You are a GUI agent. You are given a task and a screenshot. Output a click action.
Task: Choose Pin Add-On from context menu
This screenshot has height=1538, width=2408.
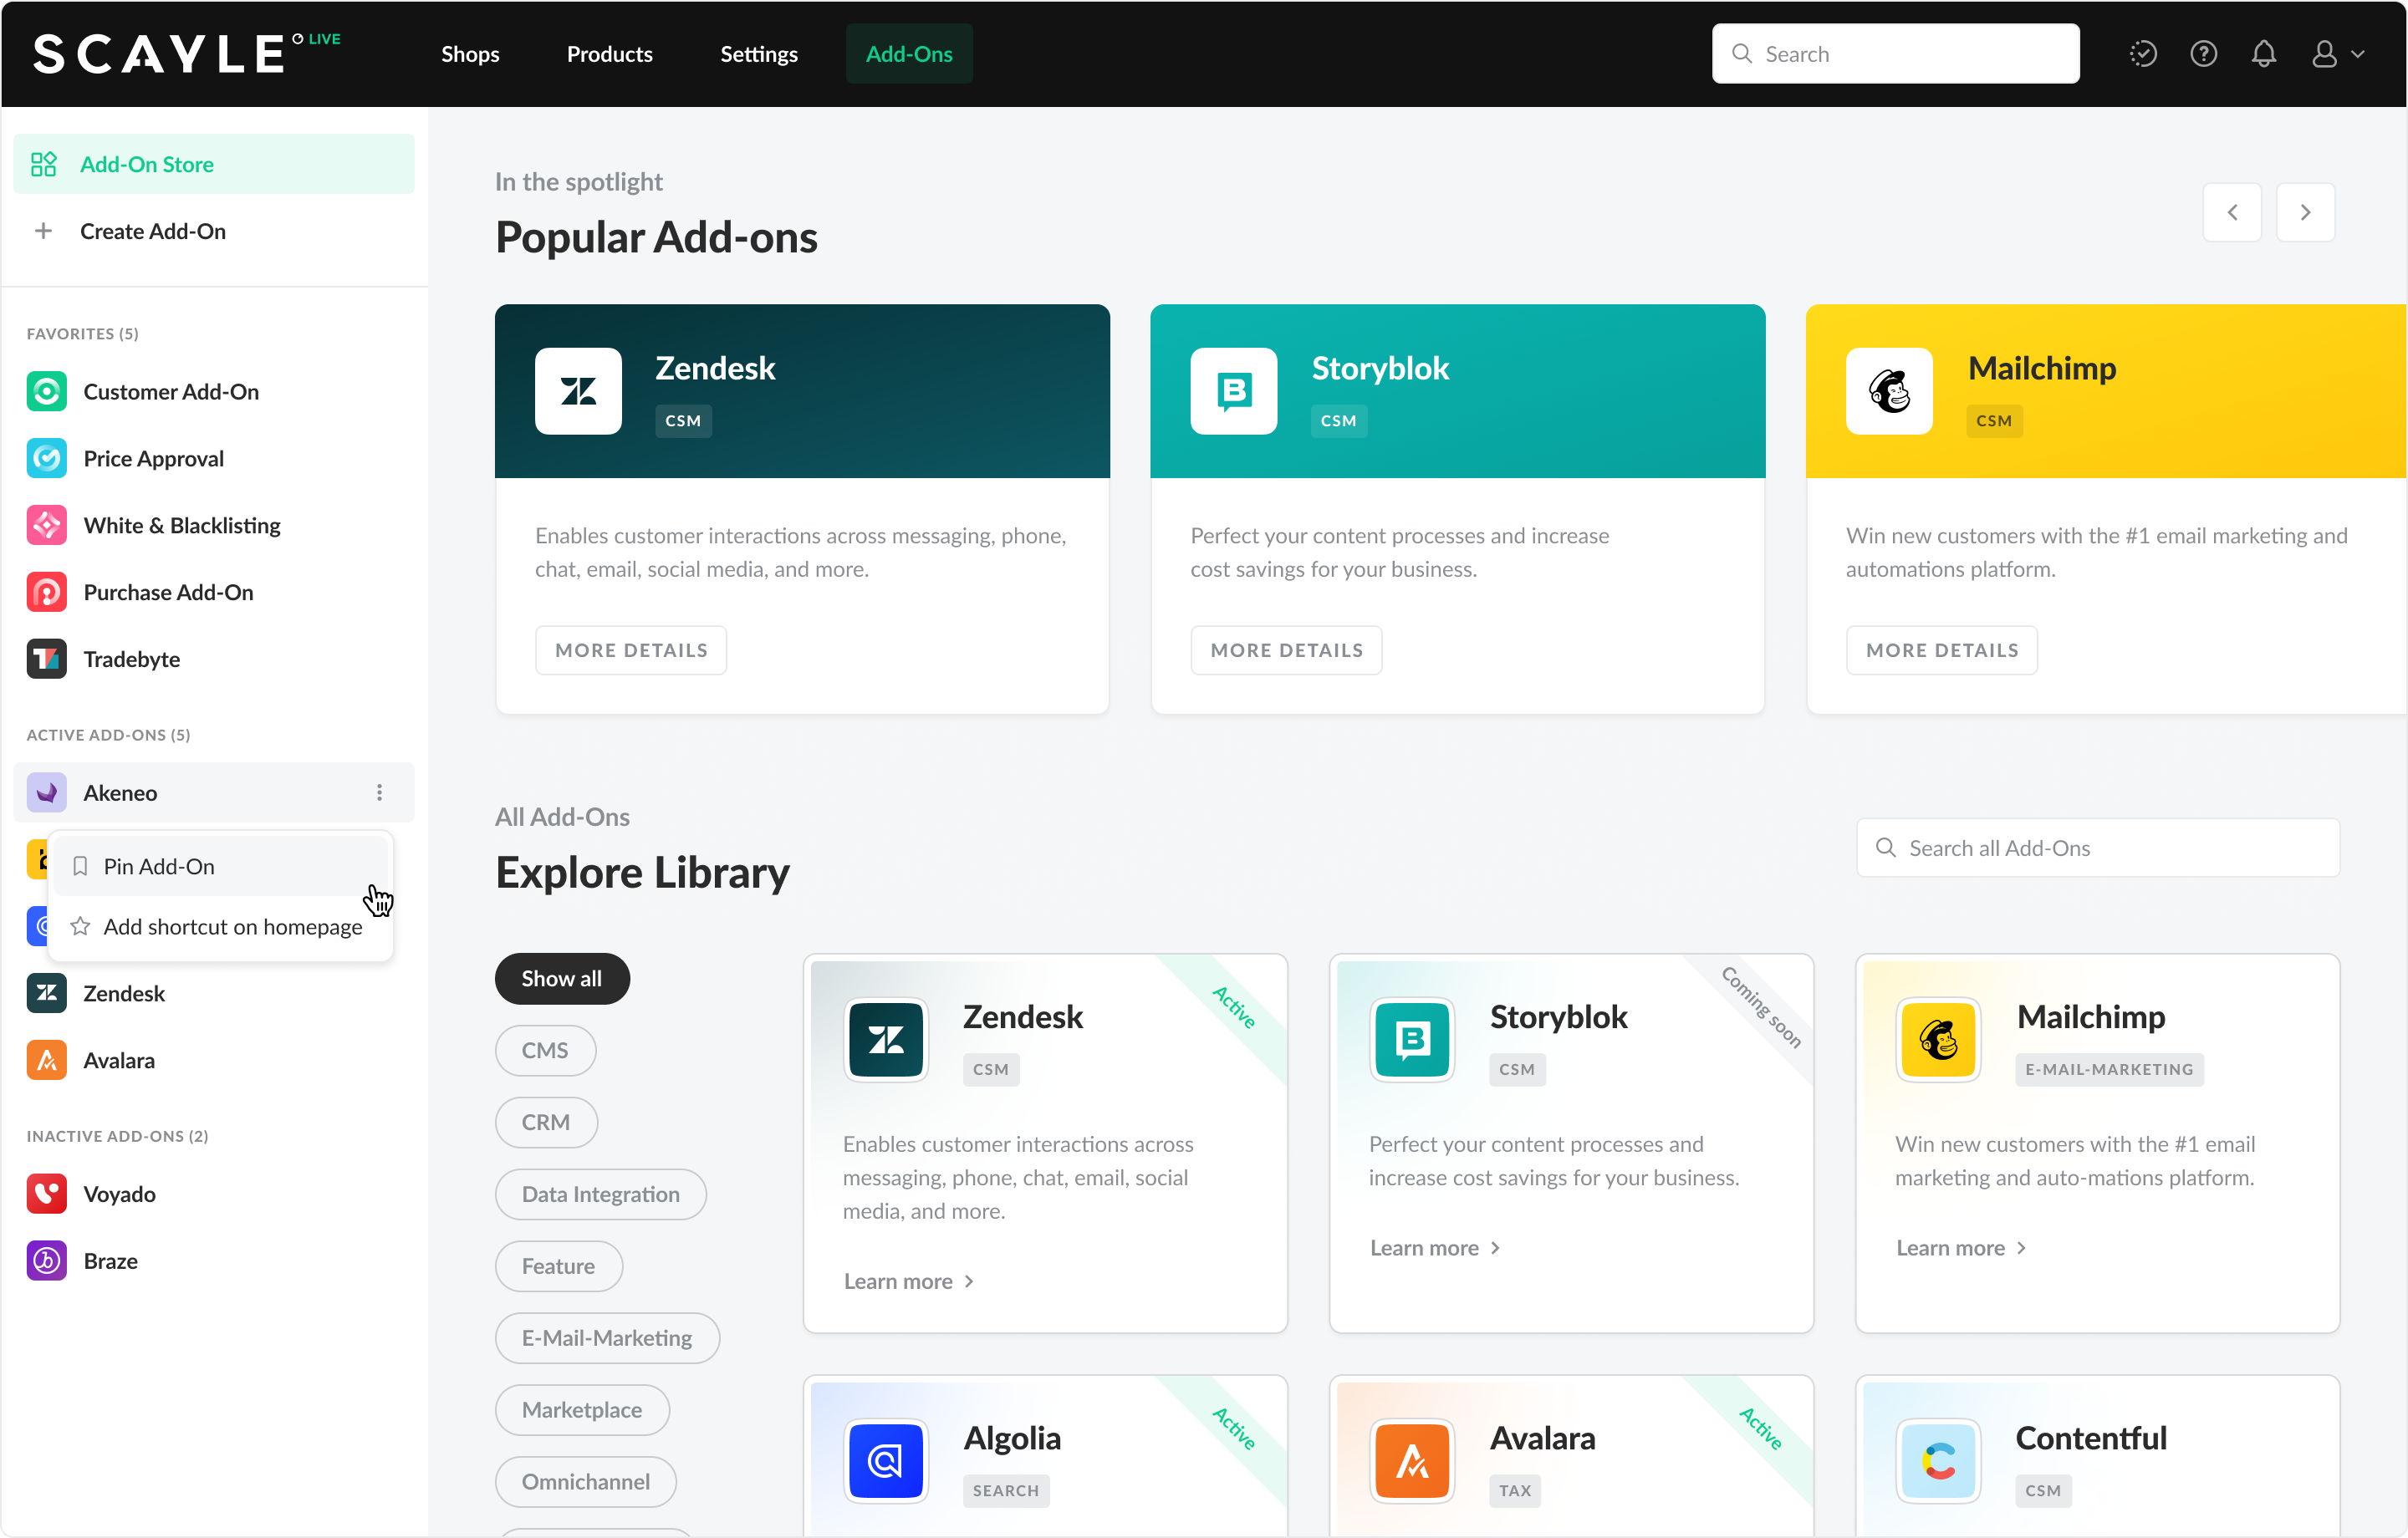[x=159, y=867]
